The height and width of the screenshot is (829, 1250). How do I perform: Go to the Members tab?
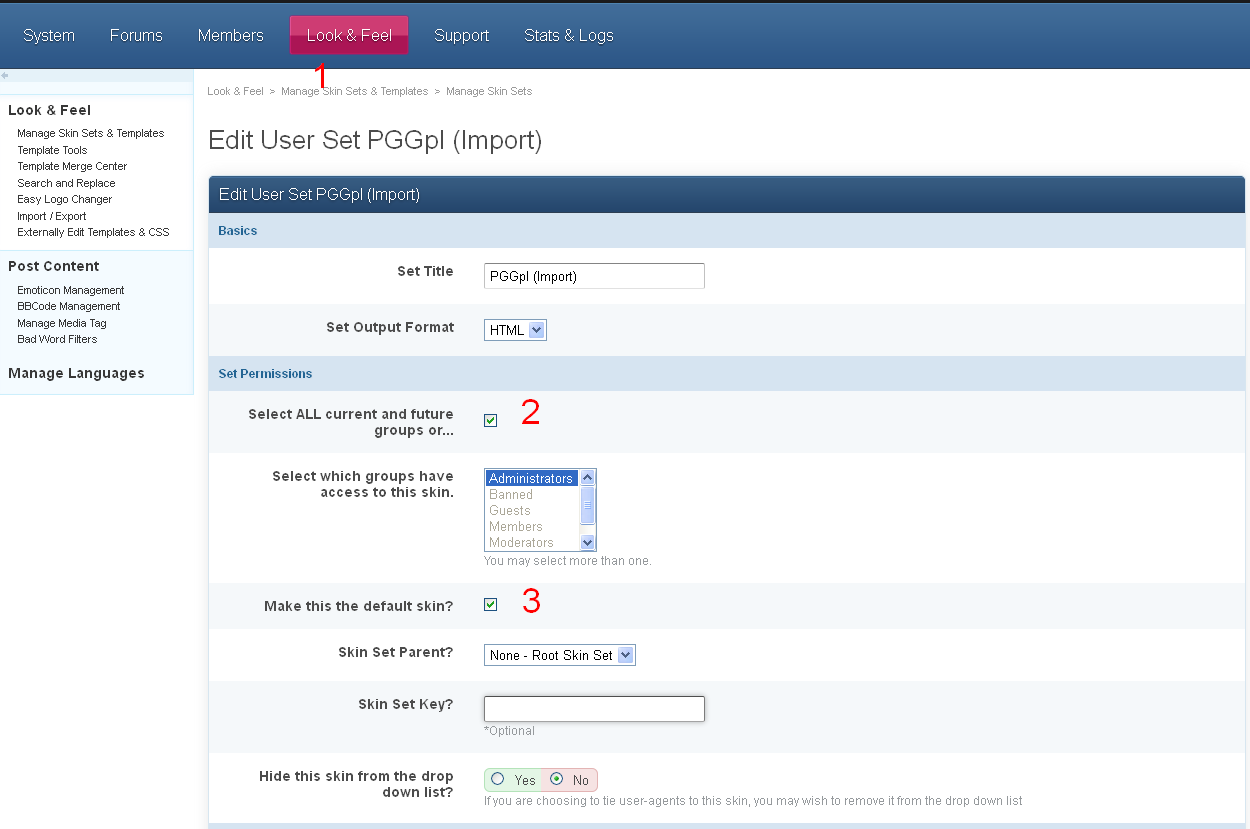230,35
